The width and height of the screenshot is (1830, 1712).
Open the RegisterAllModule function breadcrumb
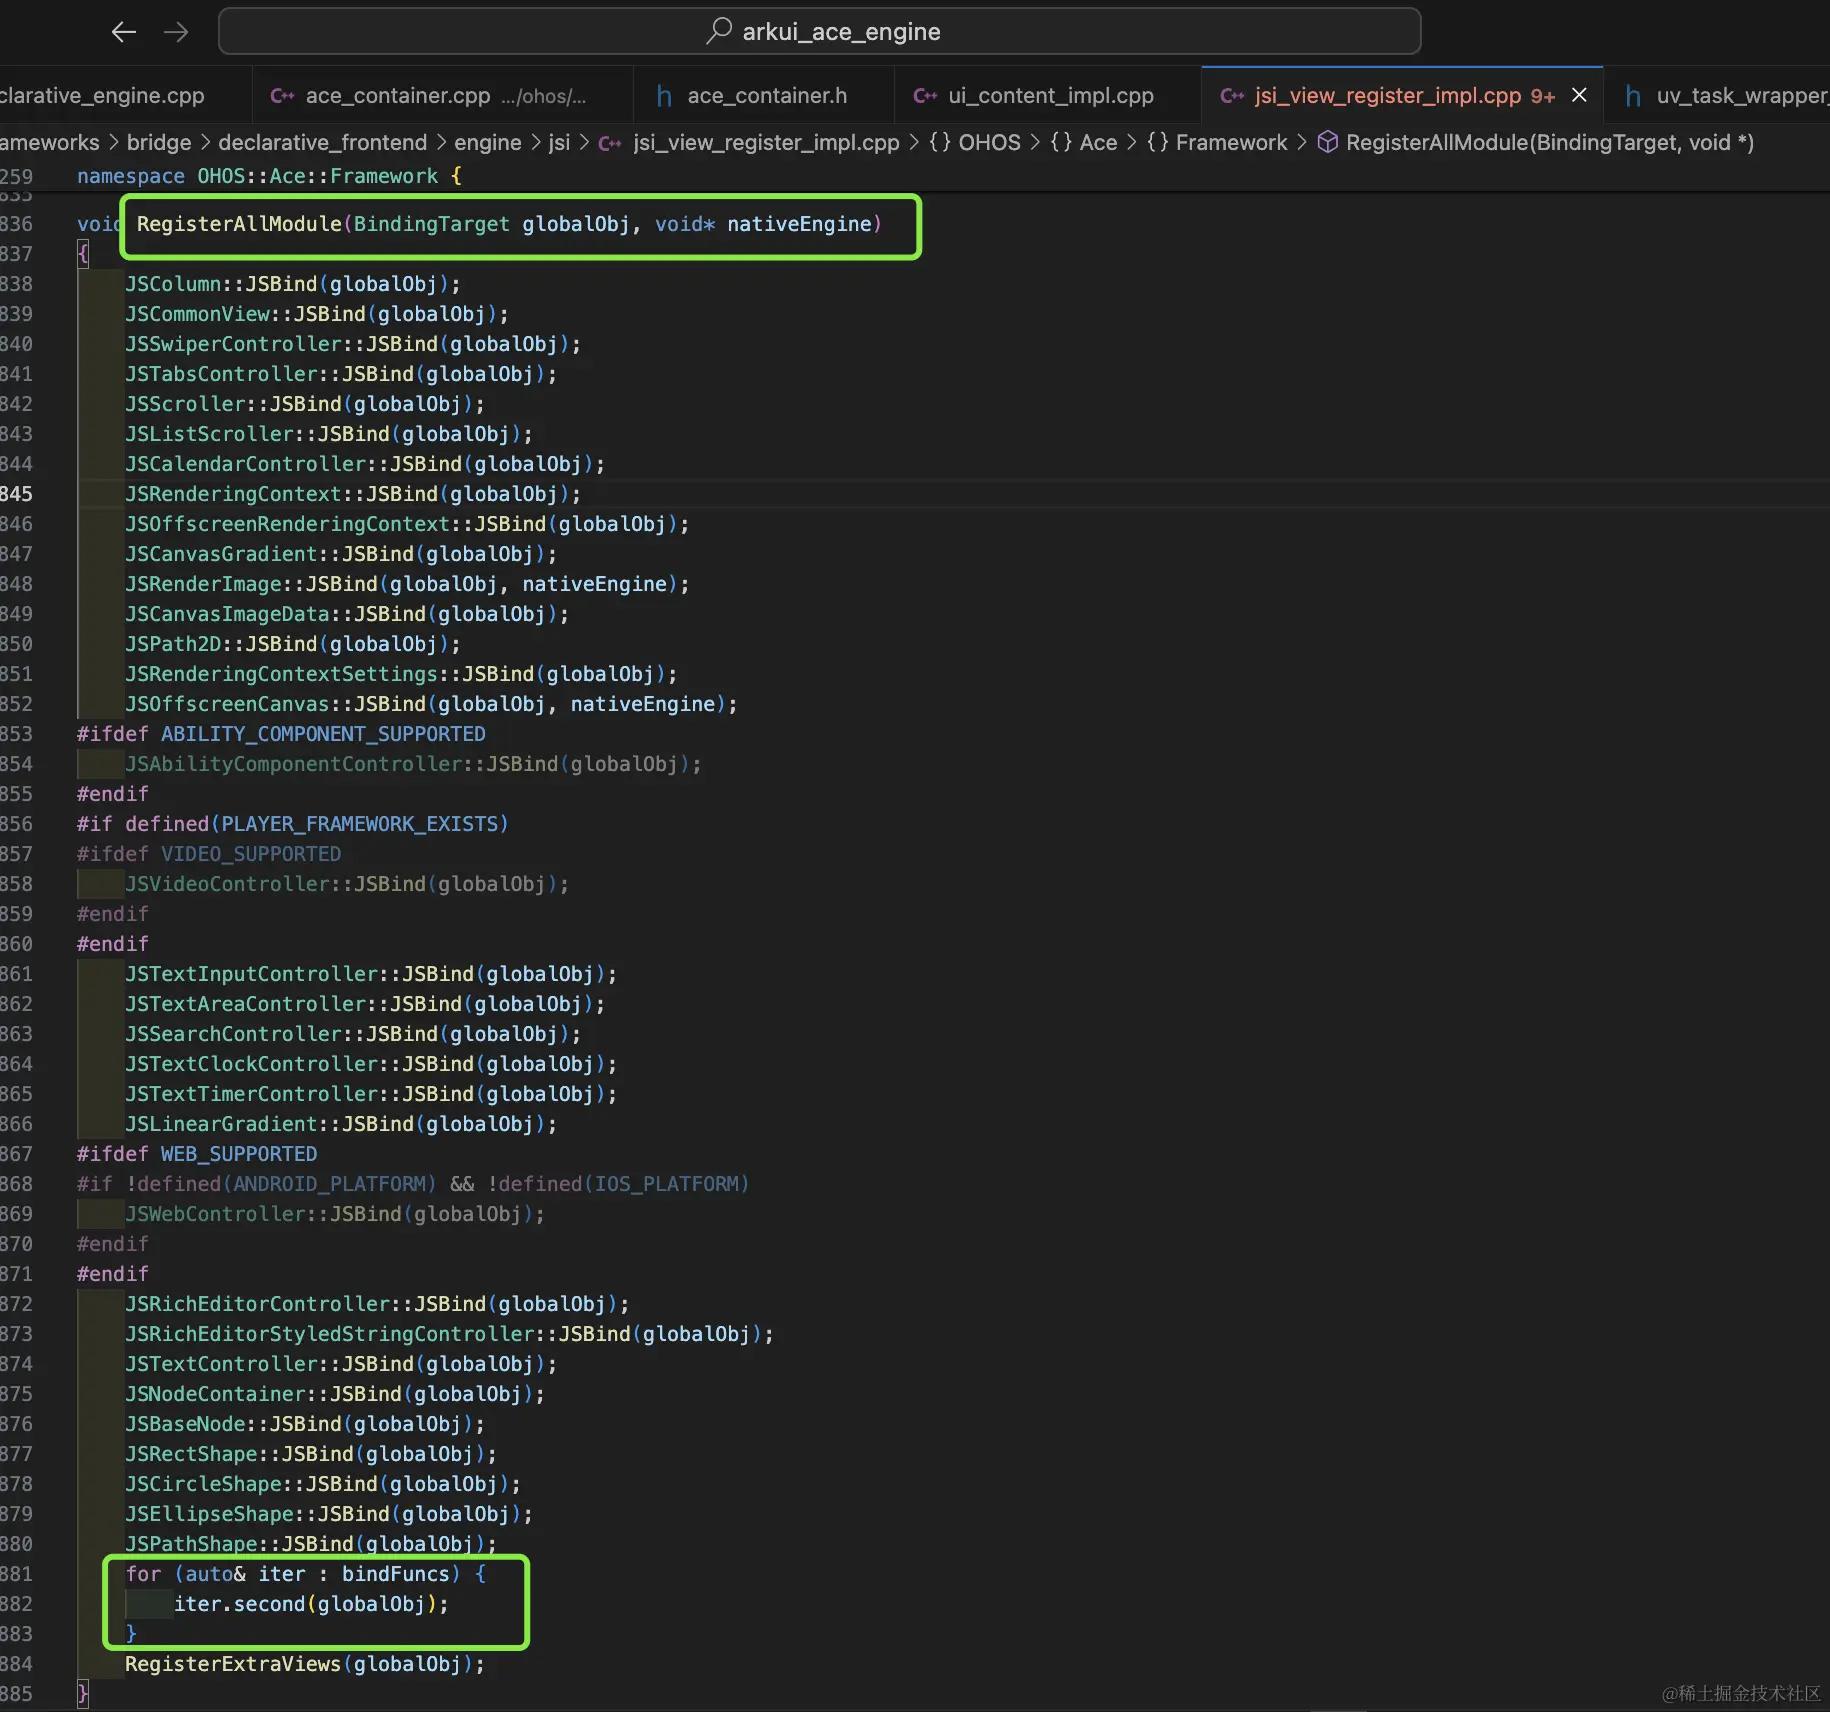pyautogui.click(x=1549, y=142)
